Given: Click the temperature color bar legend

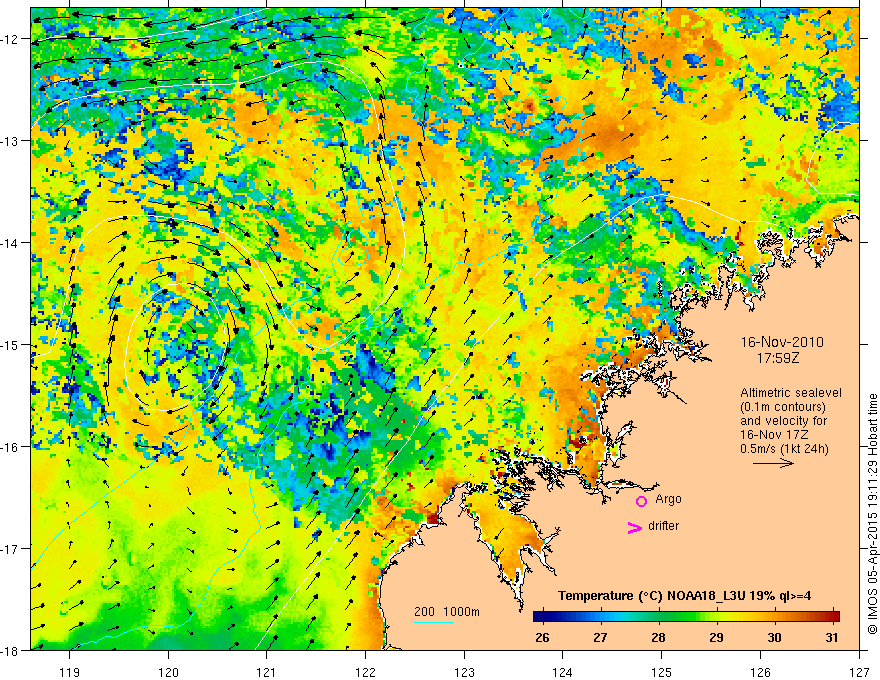Looking at the screenshot, I should tap(686, 616).
